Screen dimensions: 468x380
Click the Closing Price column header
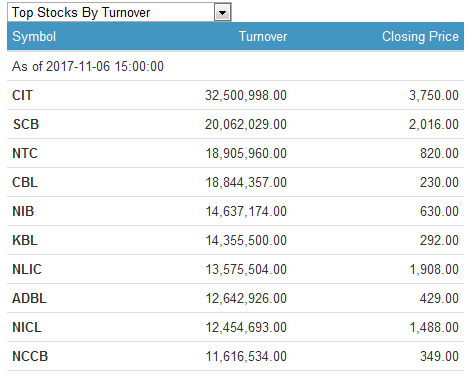click(420, 36)
